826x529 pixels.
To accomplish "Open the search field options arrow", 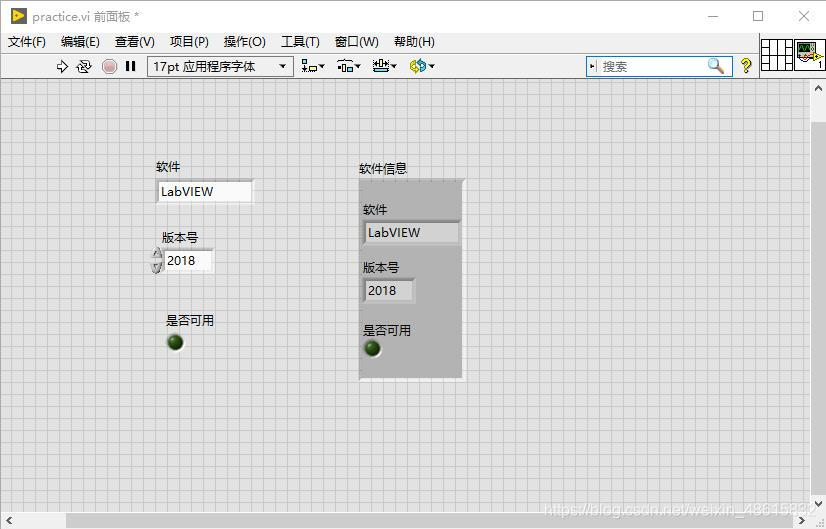I will [x=593, y=66].
